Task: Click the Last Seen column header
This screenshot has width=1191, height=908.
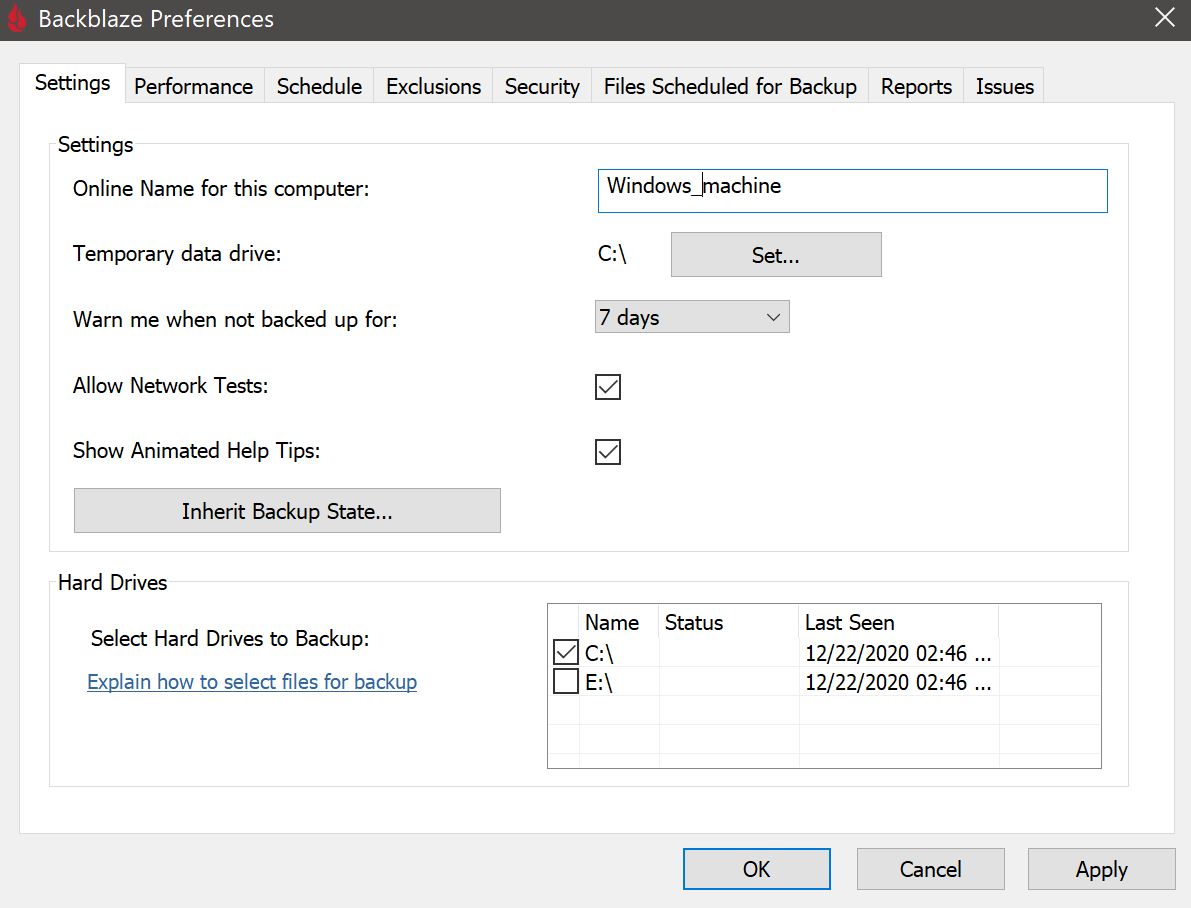Action: pyautogui.click(x=898, y=622)
